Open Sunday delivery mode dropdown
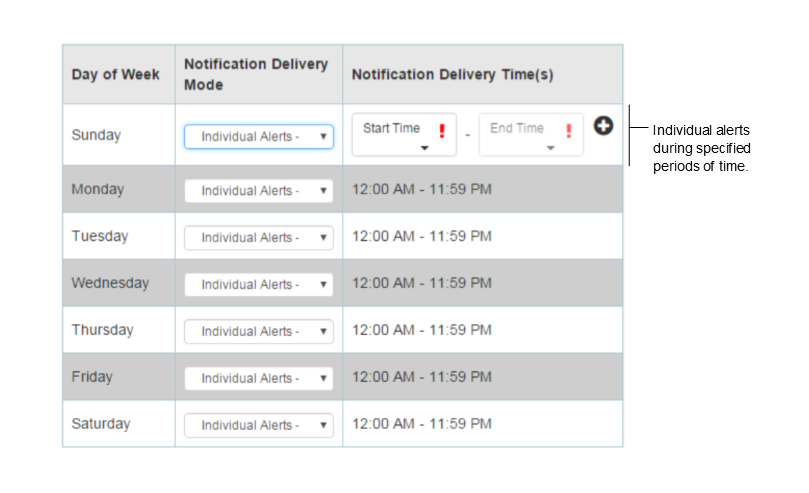 click(258, 137)
